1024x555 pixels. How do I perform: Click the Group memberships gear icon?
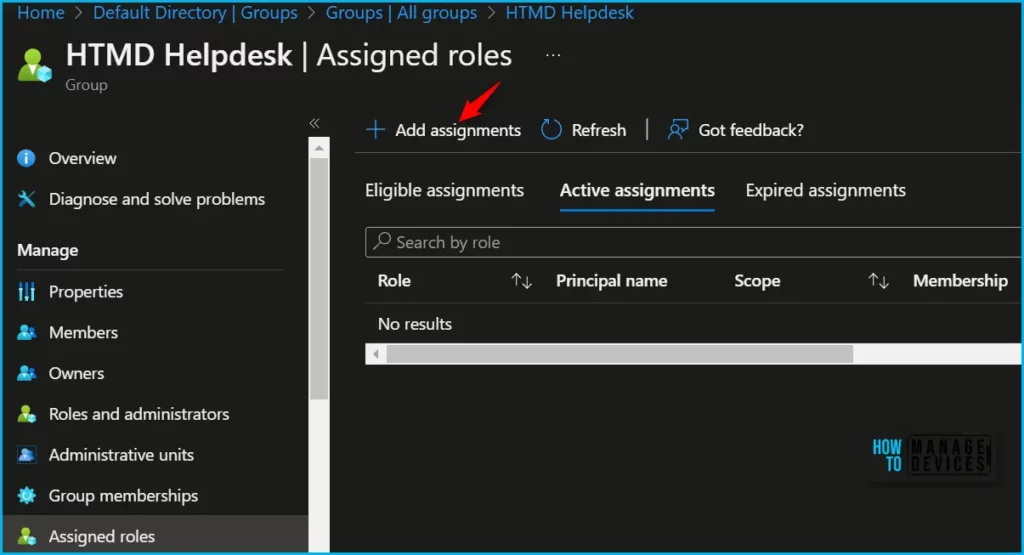point(26,496)
